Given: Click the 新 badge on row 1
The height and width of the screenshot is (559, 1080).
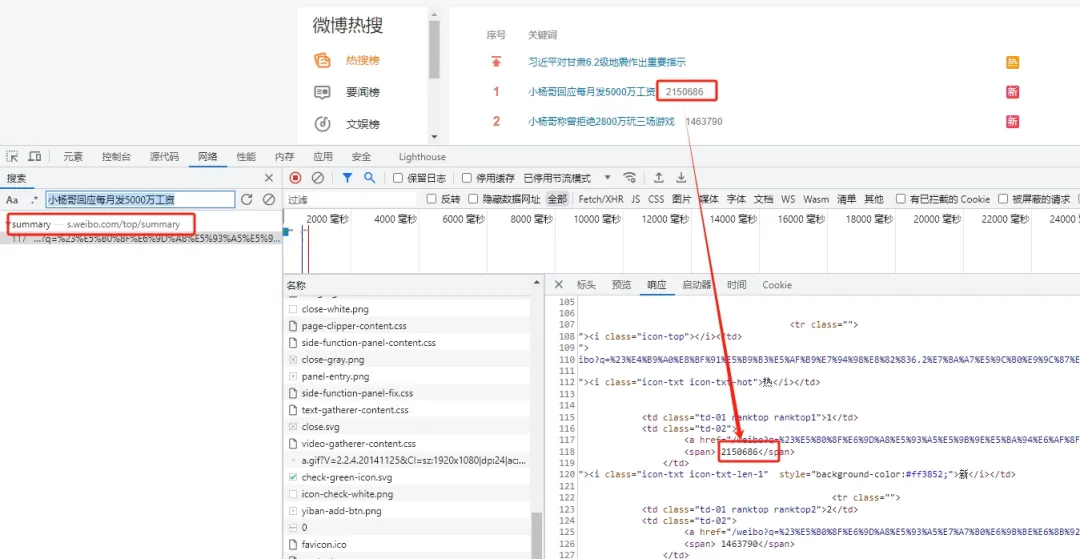Looking at the screenshot, I should (x=1012, y=92).
